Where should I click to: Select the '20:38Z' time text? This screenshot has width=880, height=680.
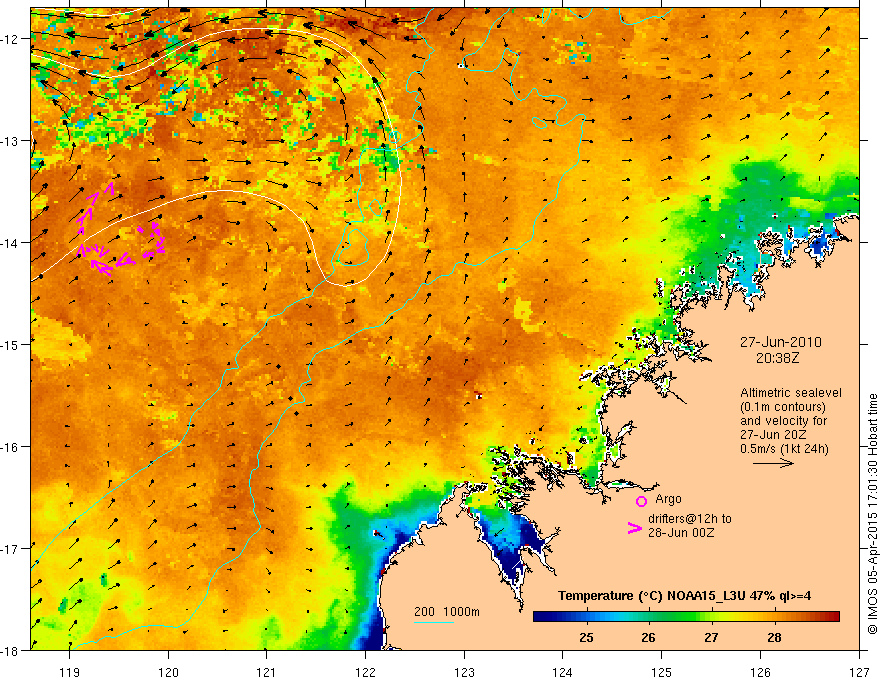(x=777, y=358)
